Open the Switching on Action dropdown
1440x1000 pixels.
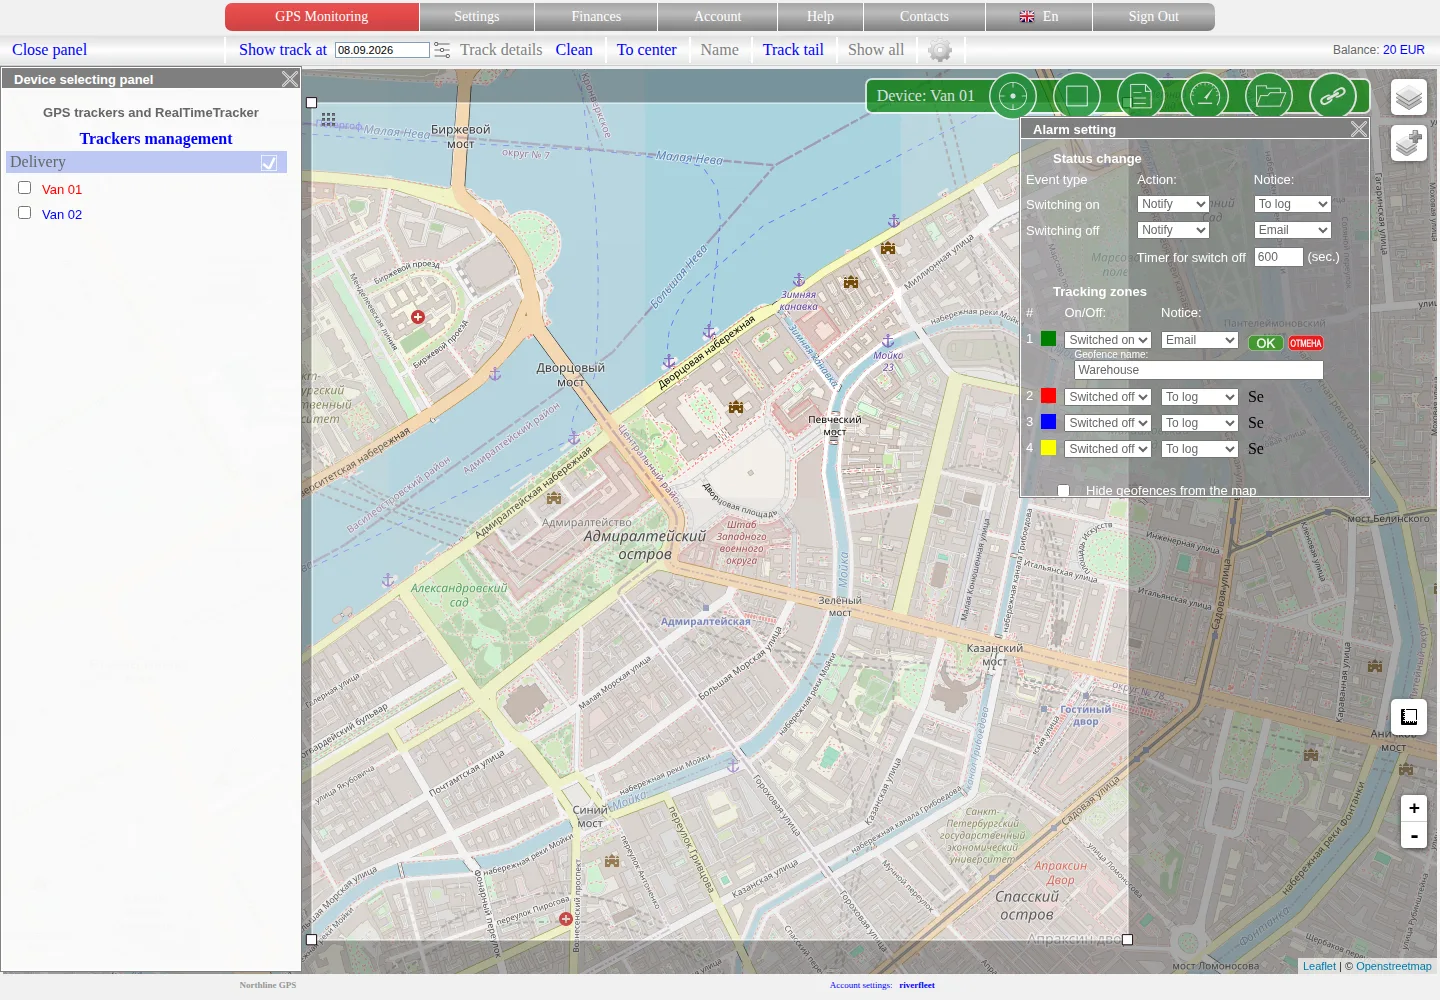pos(1173,204)
